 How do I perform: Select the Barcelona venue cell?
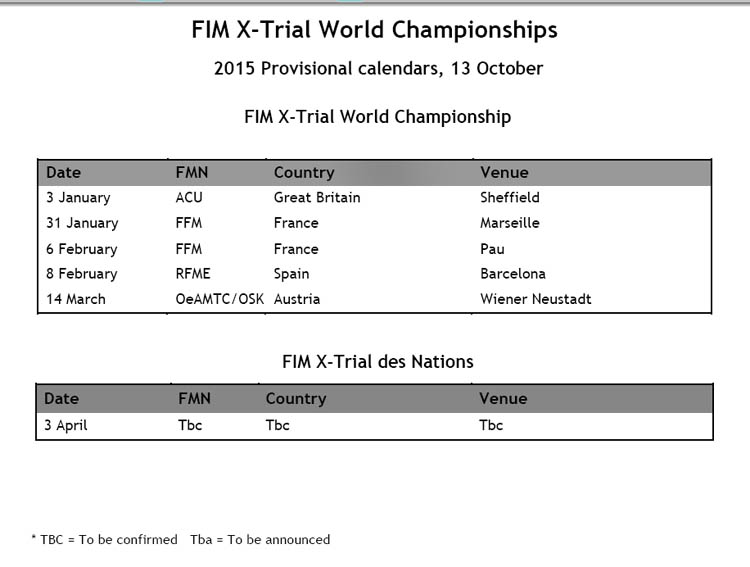pos(513,273)
